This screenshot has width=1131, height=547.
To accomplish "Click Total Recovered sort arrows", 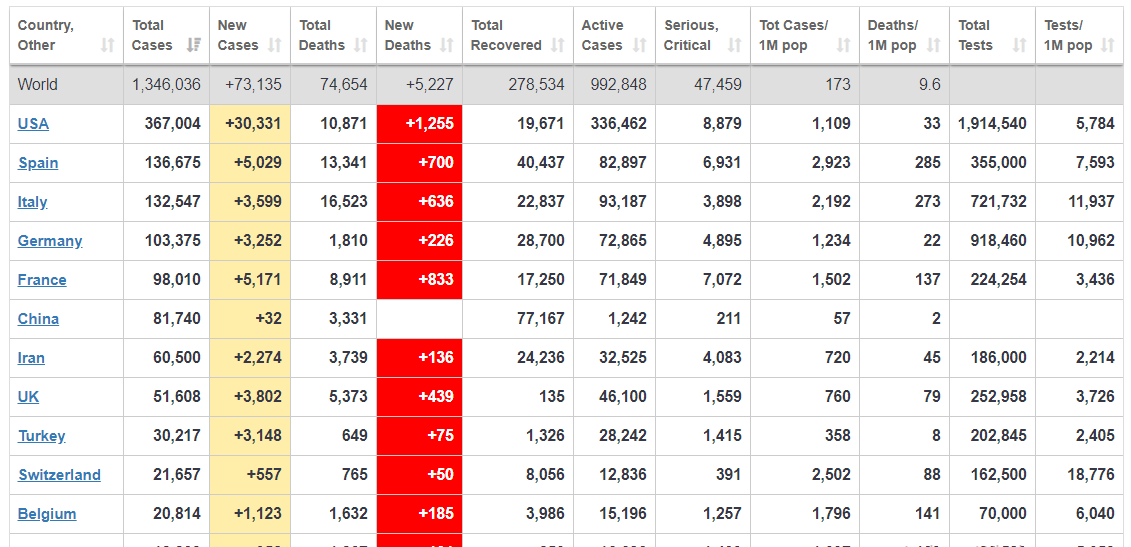I will pos(558,45).
